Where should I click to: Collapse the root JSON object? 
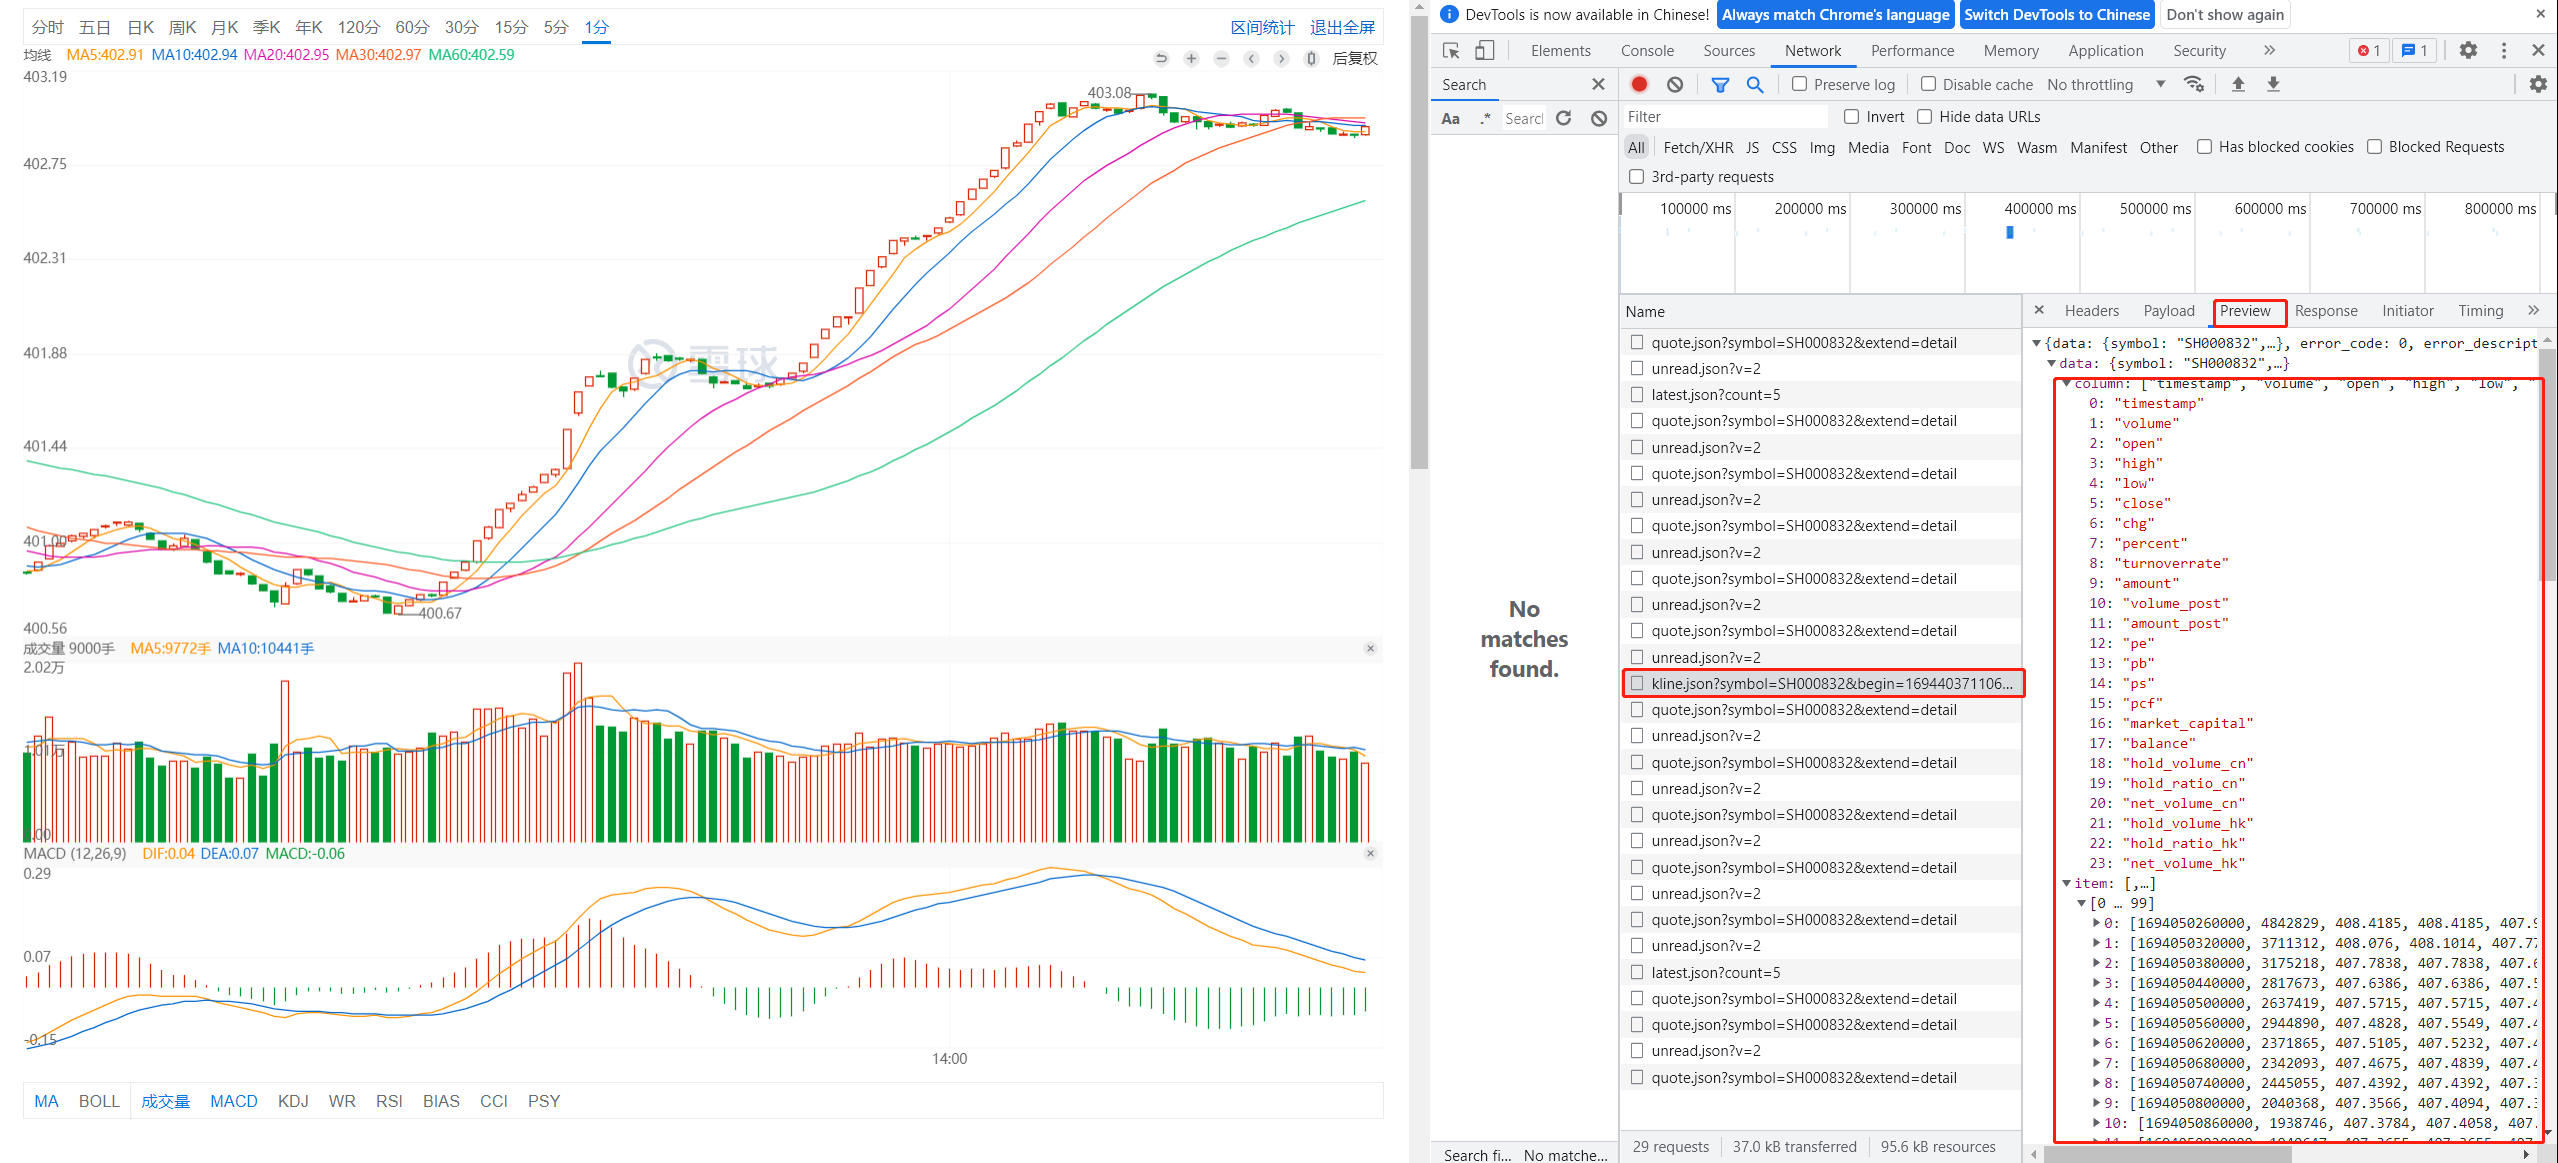(2036, 343)
